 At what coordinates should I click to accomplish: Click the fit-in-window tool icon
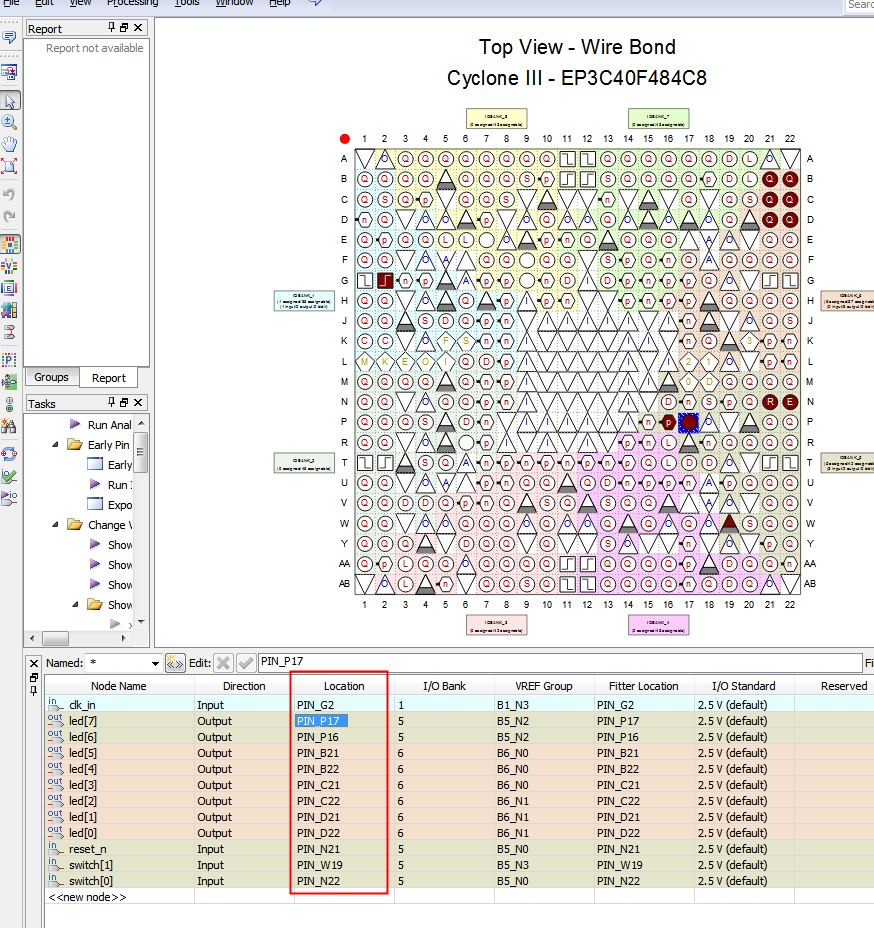point(10,166)
